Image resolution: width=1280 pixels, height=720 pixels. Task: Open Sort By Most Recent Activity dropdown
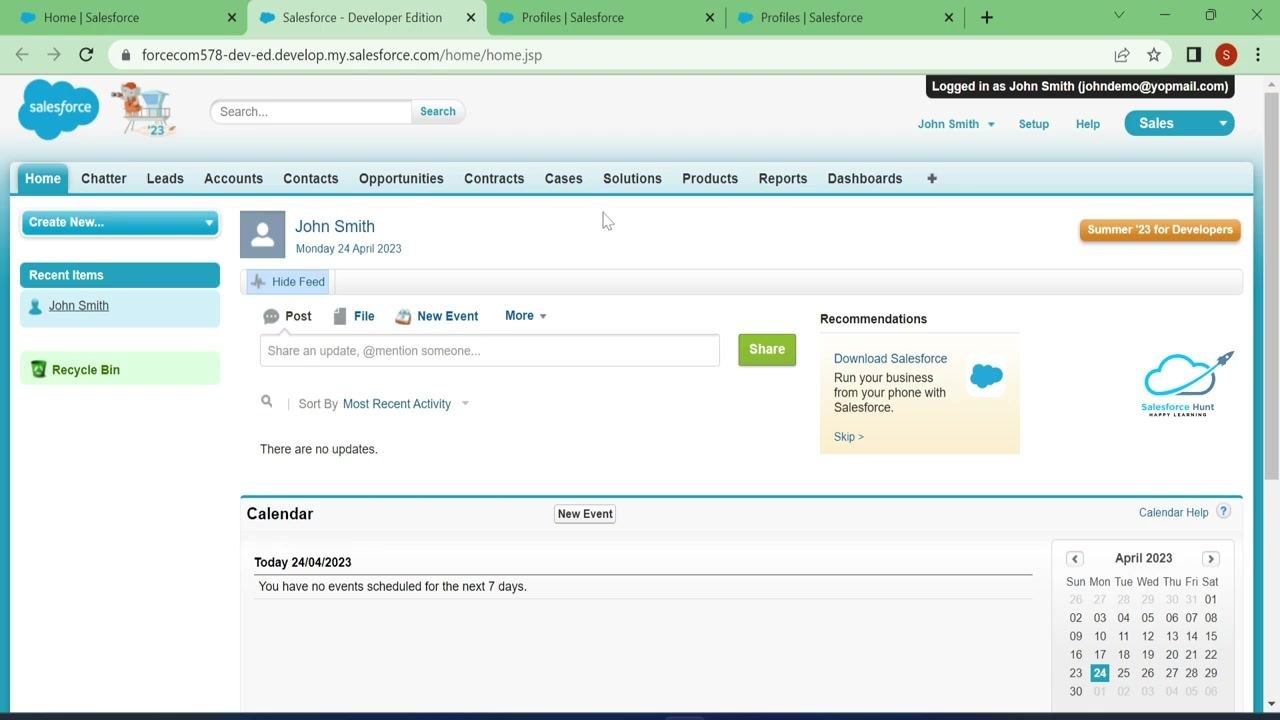(405, 404)
